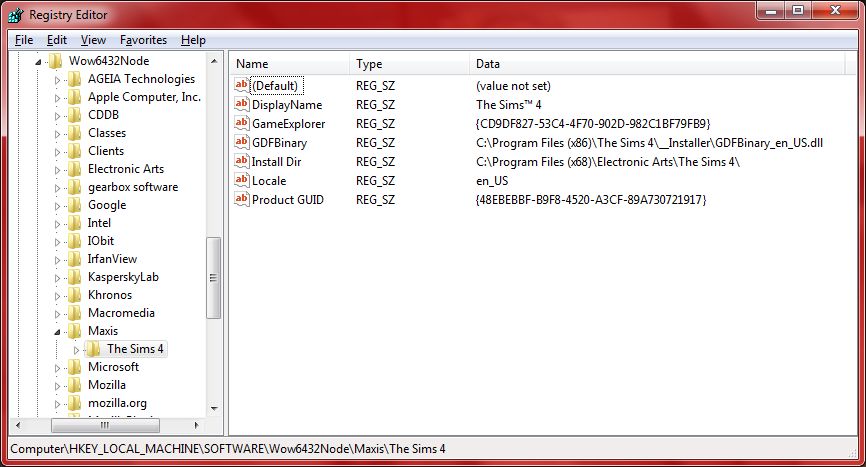Expand the KasperskyLab key
This screenshot has height=467, width=866.
[x=57, y=278]
